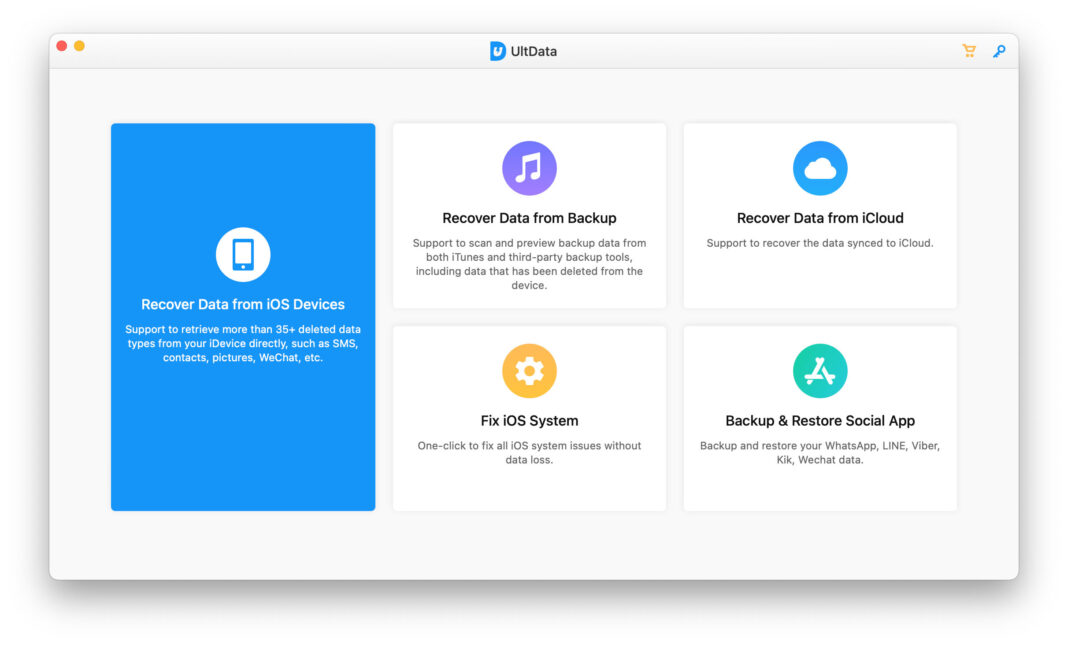The height and width of the screenshot is (645, 1068).
Task: Click the Recover Data from iCloud heading
Action: (819, 218)
